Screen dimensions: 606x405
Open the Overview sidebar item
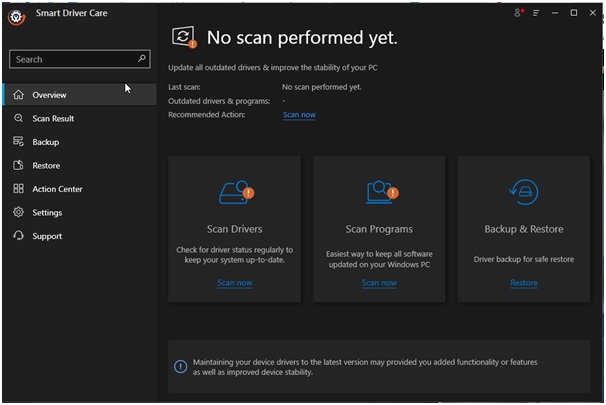click(x=49, y=95)
